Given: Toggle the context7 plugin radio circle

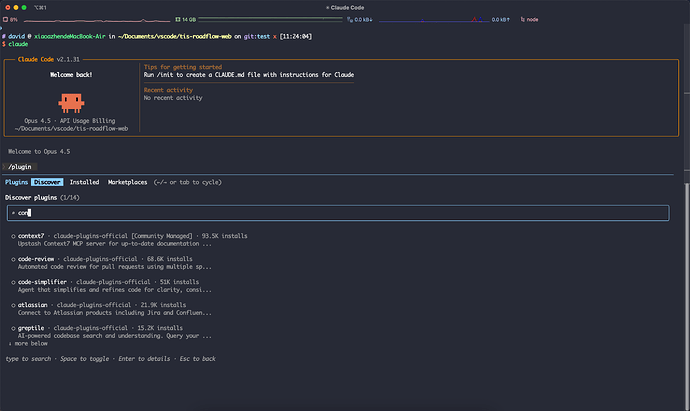Looking at the screenshot, I should [x=13, y=236].
